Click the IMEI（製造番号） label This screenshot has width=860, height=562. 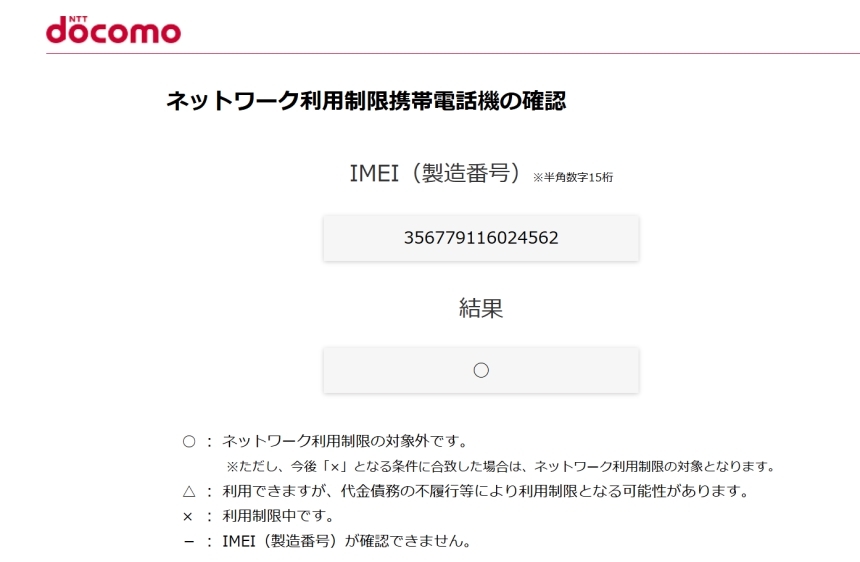click(435, 173)
